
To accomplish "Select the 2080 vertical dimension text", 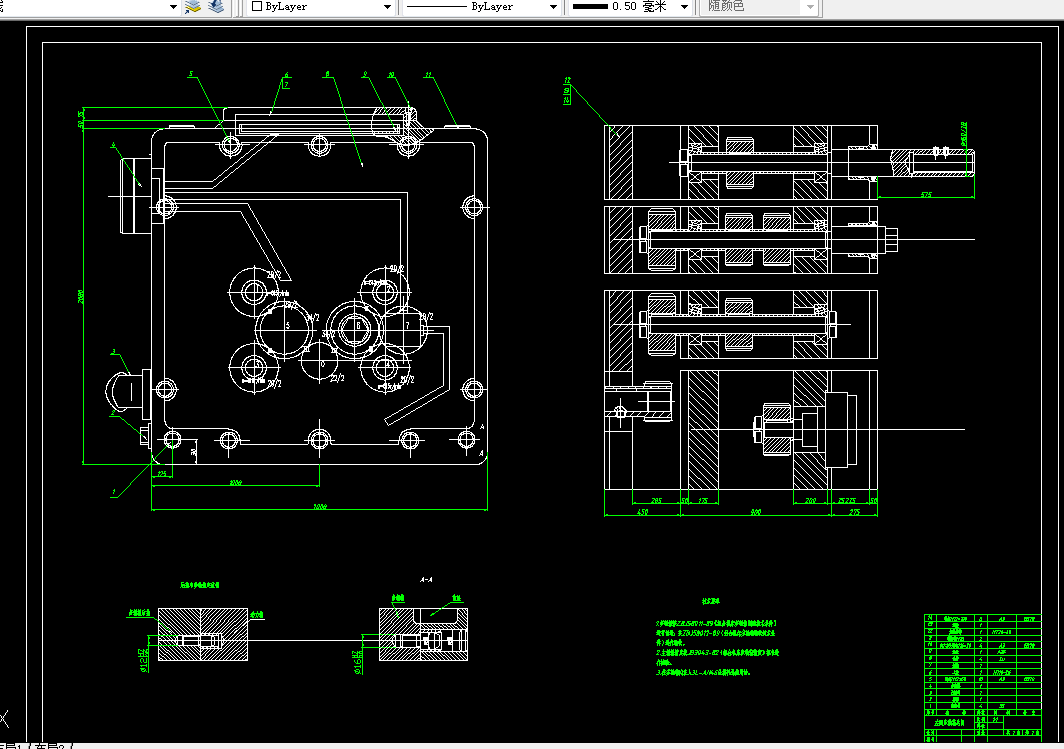I will [x=81, y=296].
